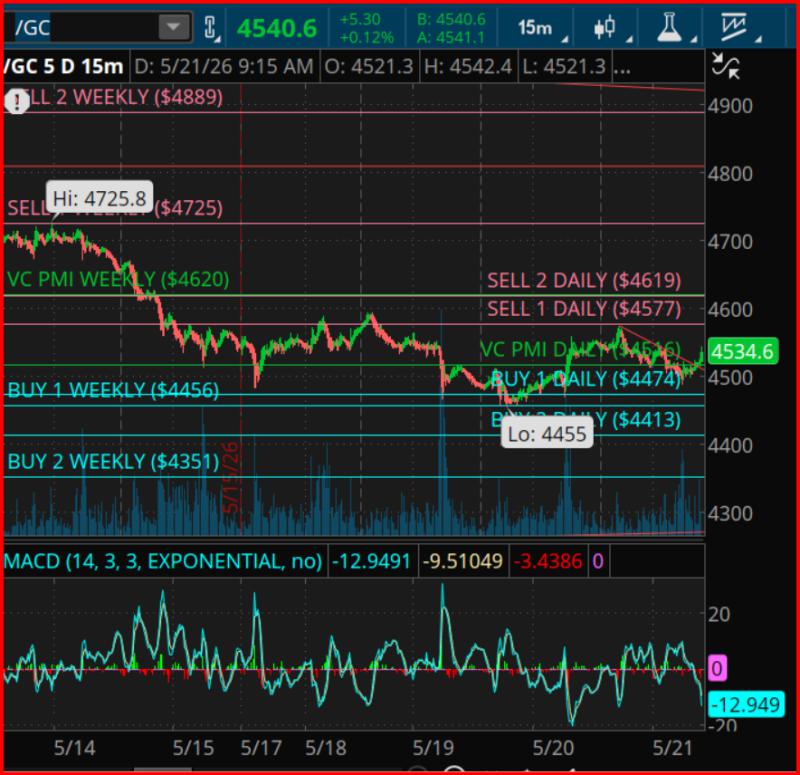
Task: Click the BUY 1 DAILY ($4474) label
Action: 585,379
